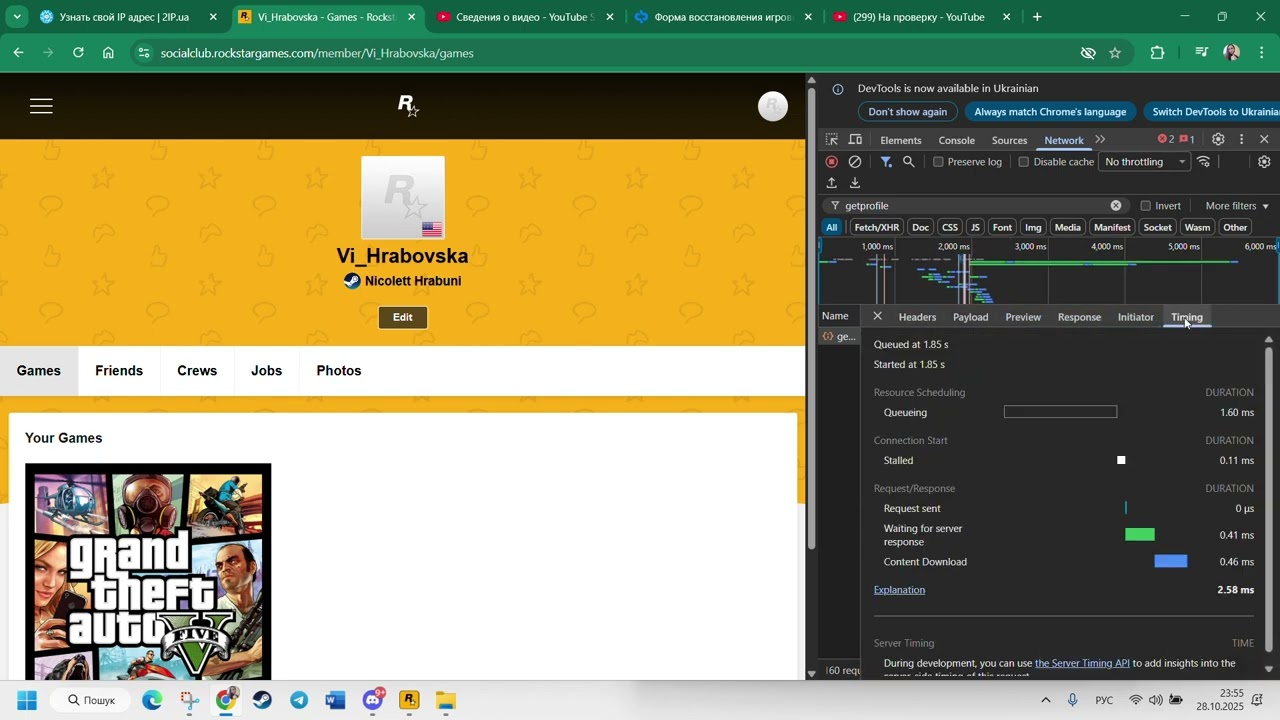Open the Sources panel in DevTools
Screen dimensions: 1280x720
point(1009,140)
